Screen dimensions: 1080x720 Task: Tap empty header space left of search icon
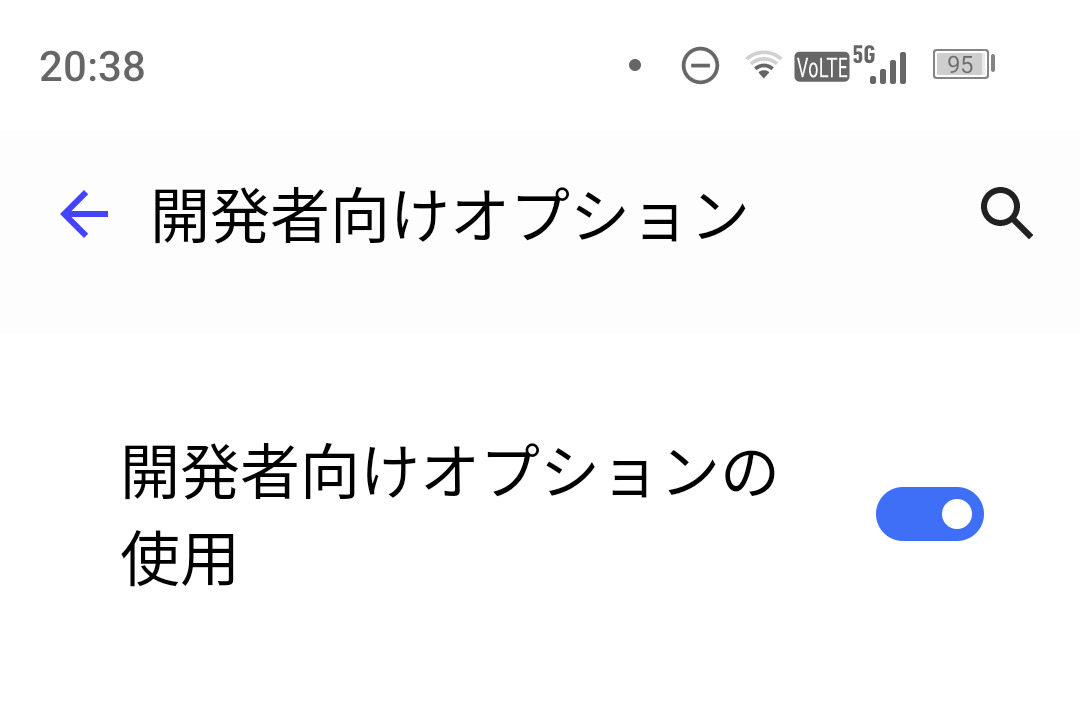tap(860, 214)
